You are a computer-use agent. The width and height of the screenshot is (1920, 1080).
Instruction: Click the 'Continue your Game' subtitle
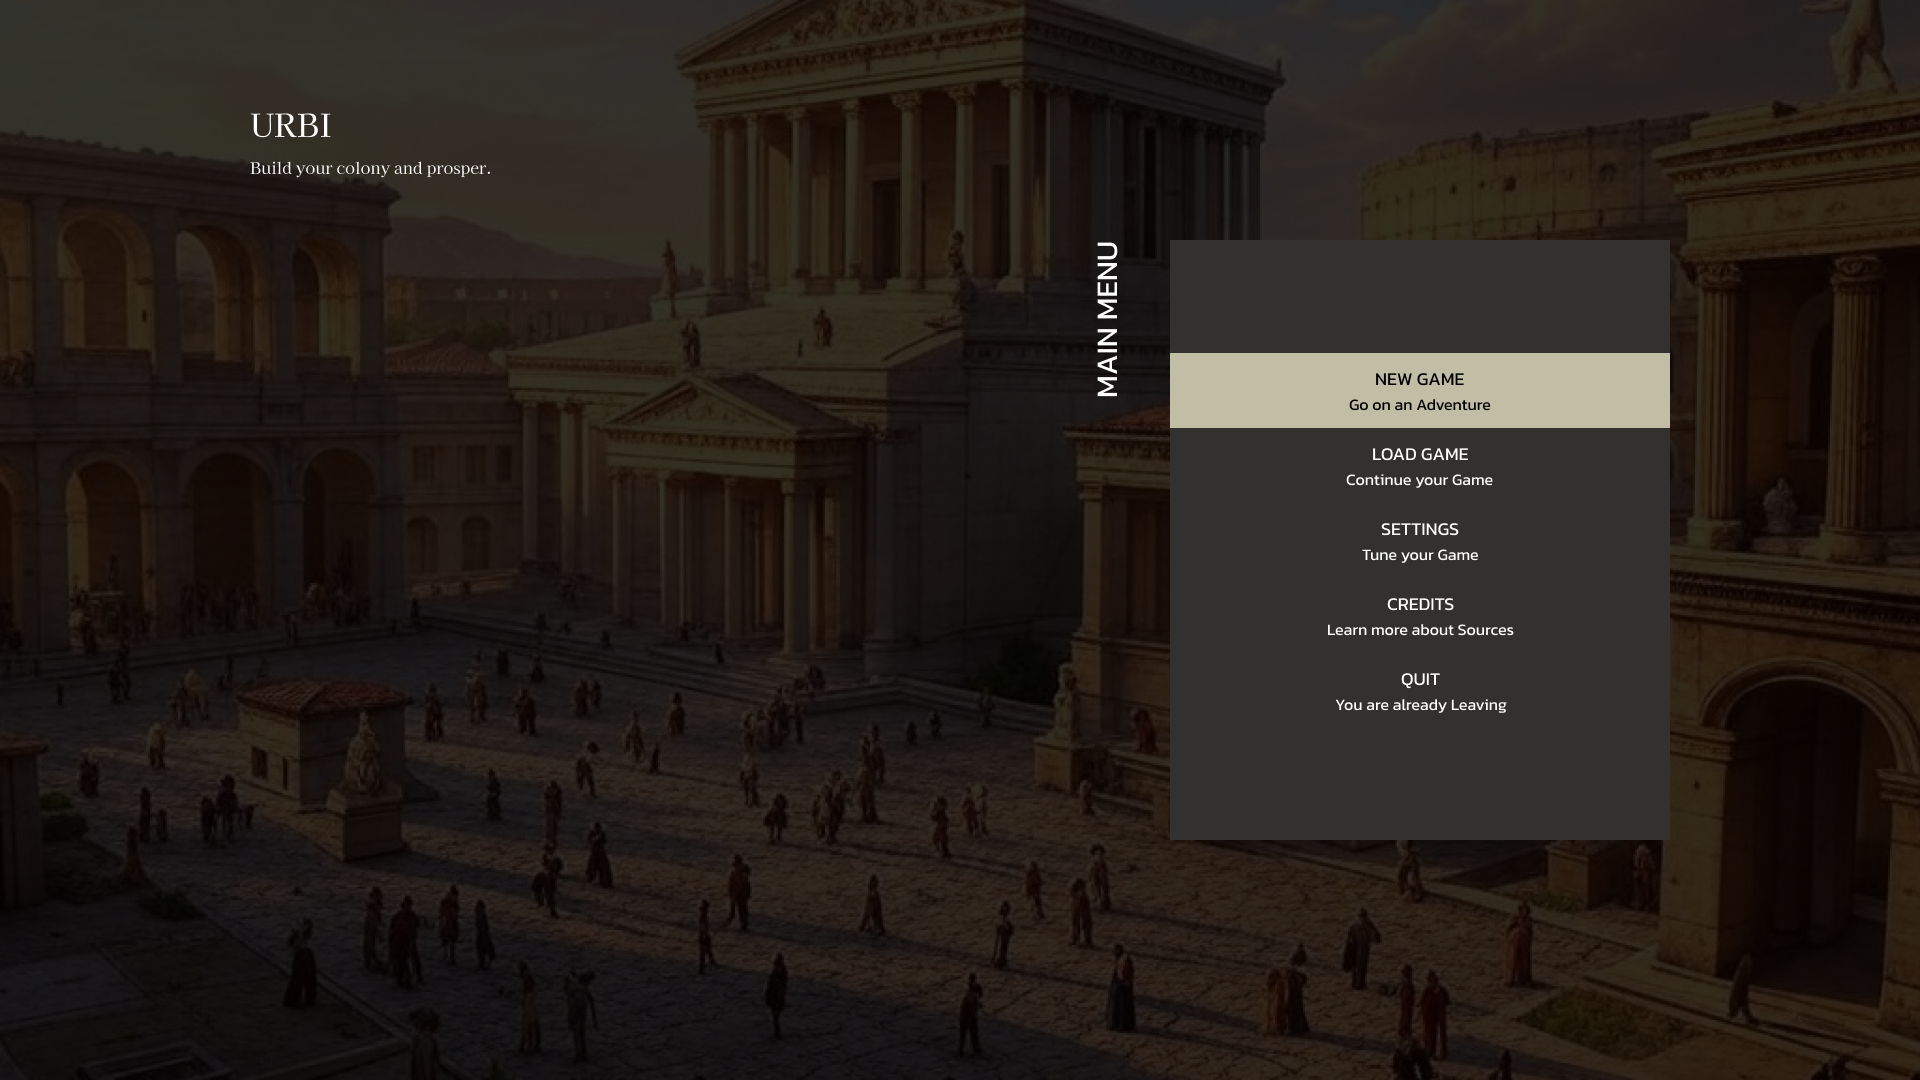tap(1419, 480)
